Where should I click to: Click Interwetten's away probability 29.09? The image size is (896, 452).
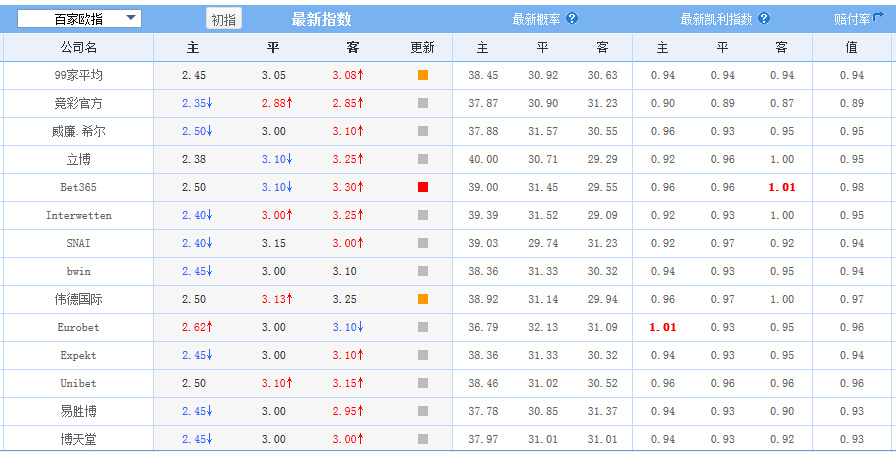click(x=602, y=215)
